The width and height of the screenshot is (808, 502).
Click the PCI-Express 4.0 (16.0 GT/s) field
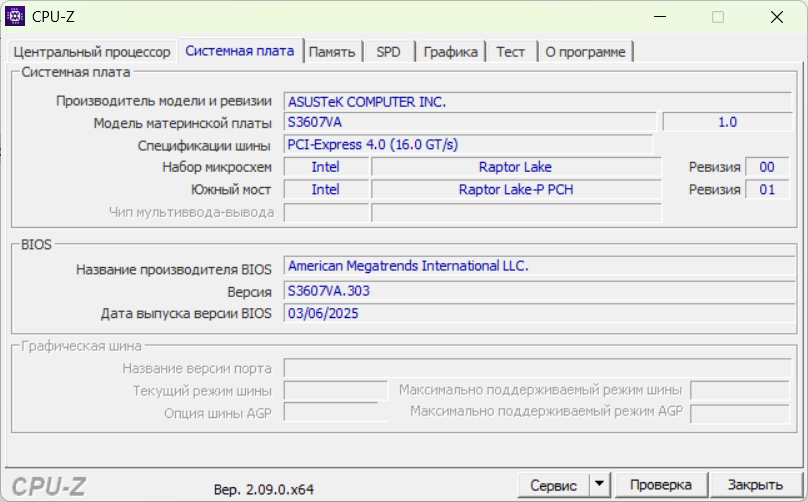point(468,145)
